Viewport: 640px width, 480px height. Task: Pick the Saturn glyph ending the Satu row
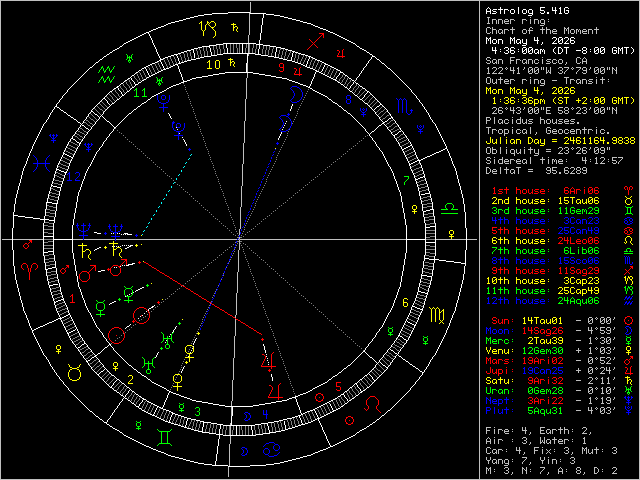[629, 381]
